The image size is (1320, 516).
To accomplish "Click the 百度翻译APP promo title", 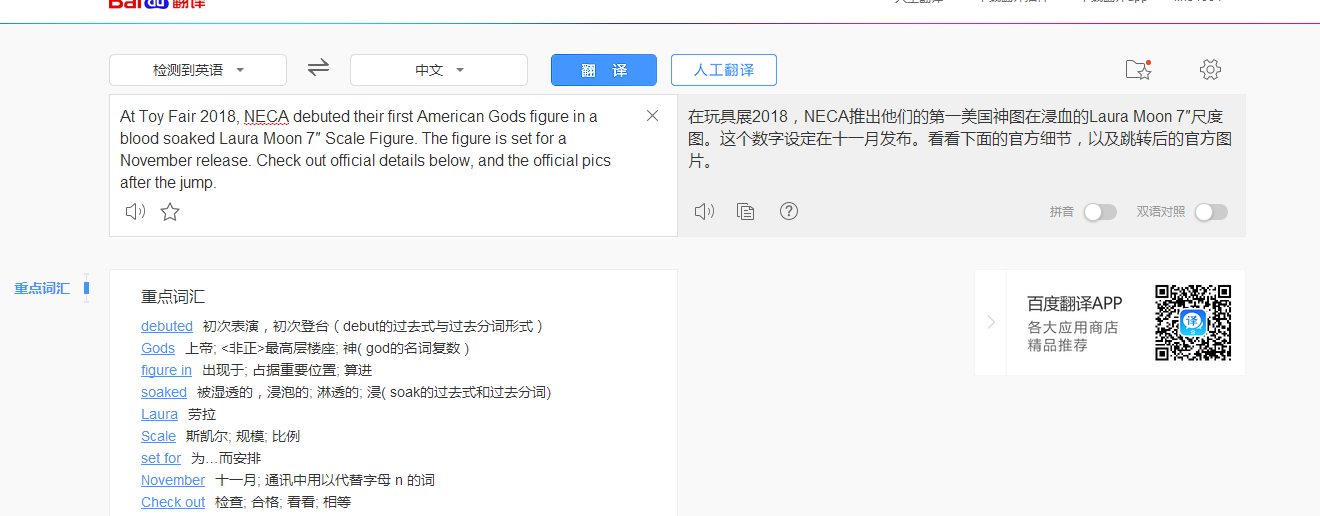I will [x=1075, y=303].
